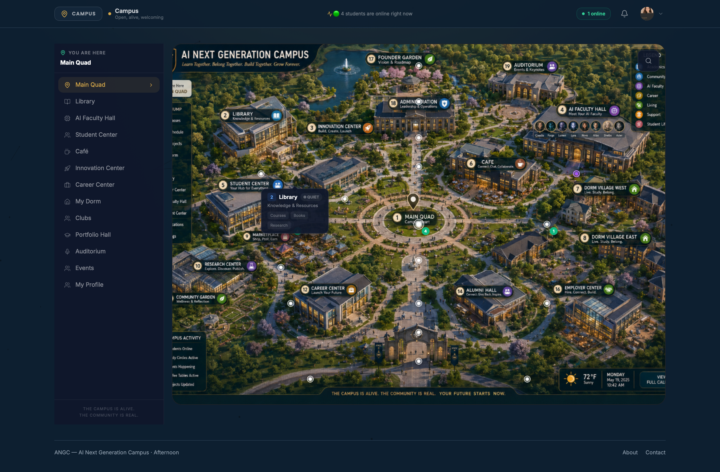
Task: Click the Alumni Hall purple icon on the map
Action: coord(507,291)
